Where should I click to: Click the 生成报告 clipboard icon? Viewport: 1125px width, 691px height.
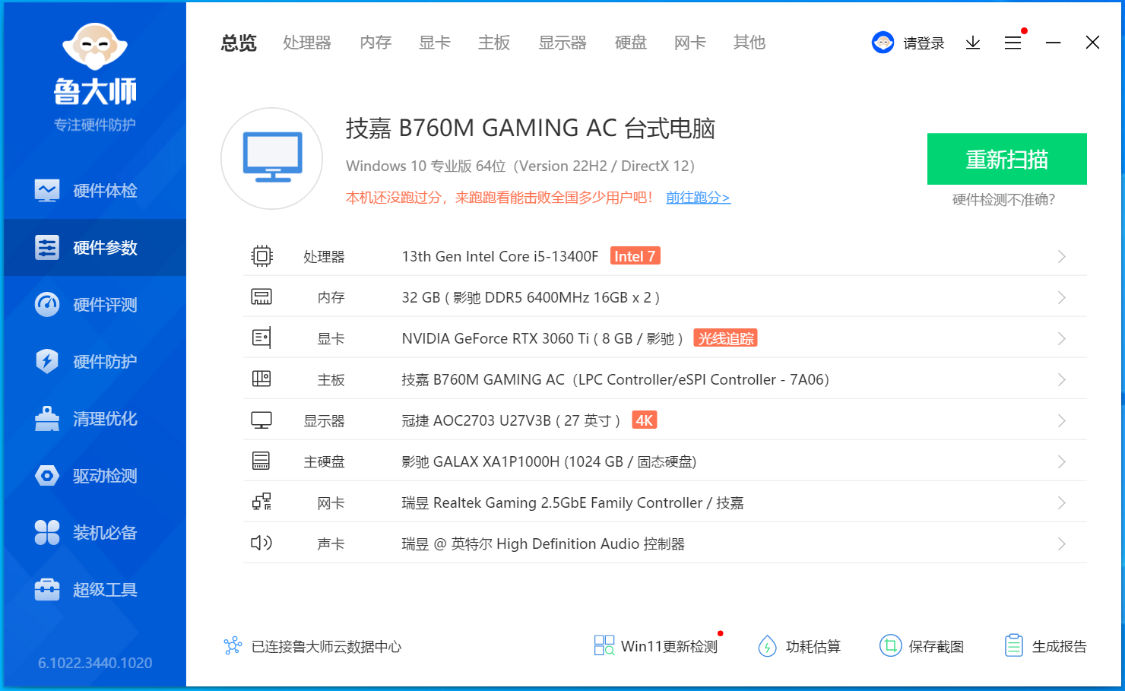tap(1013, 646)
